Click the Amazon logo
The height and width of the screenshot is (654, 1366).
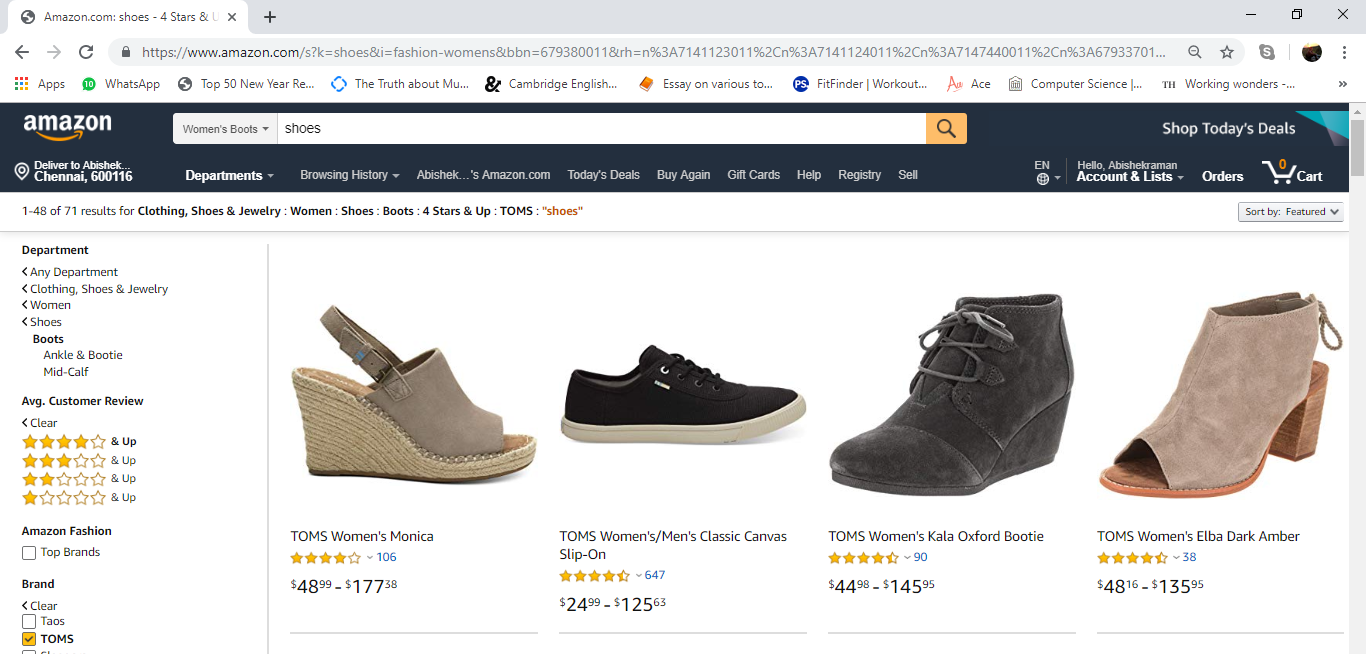(x=68, y=127)
